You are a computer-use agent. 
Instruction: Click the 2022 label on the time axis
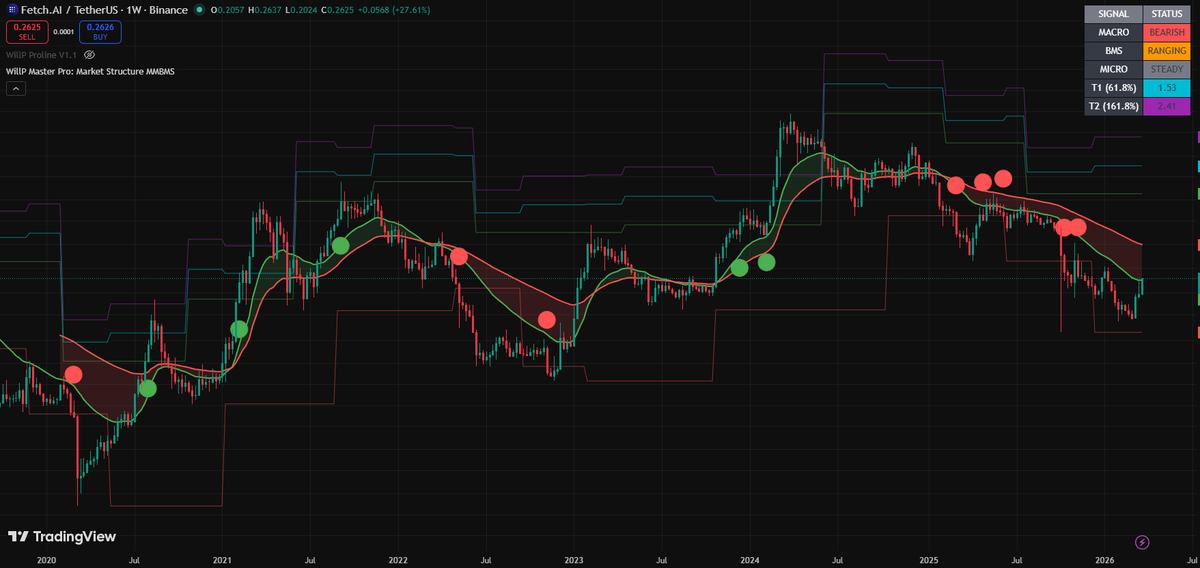pyautogui.click(x=398, y=560)
